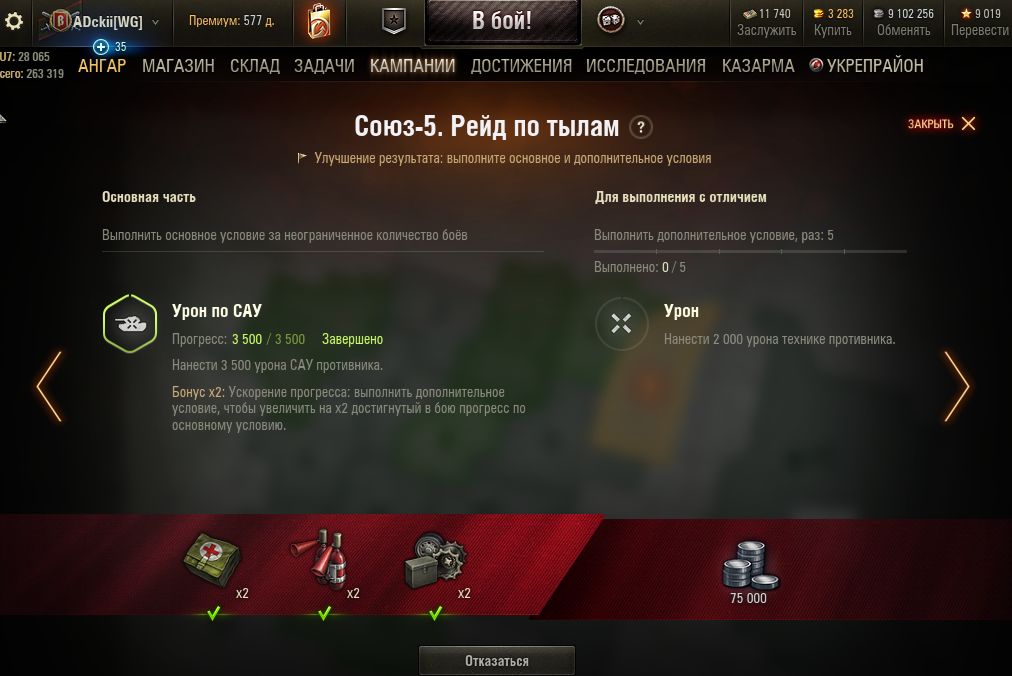Expand the battle mode dropdown arrow
The width and height of the screenshot is (1012, 676).
640,22
